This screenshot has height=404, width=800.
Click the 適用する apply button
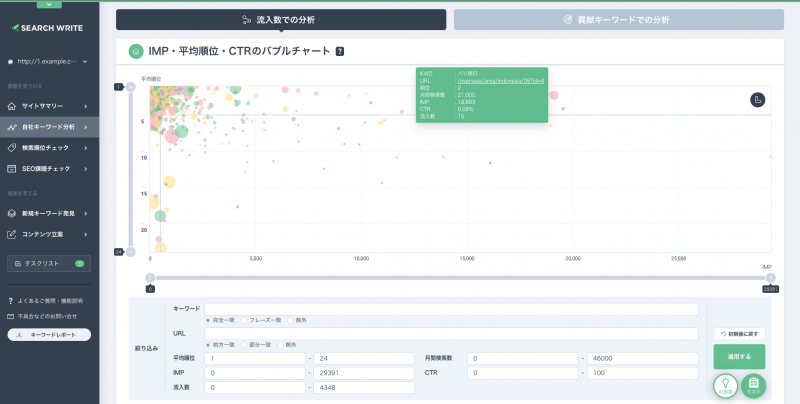click(x=739, y=357)
